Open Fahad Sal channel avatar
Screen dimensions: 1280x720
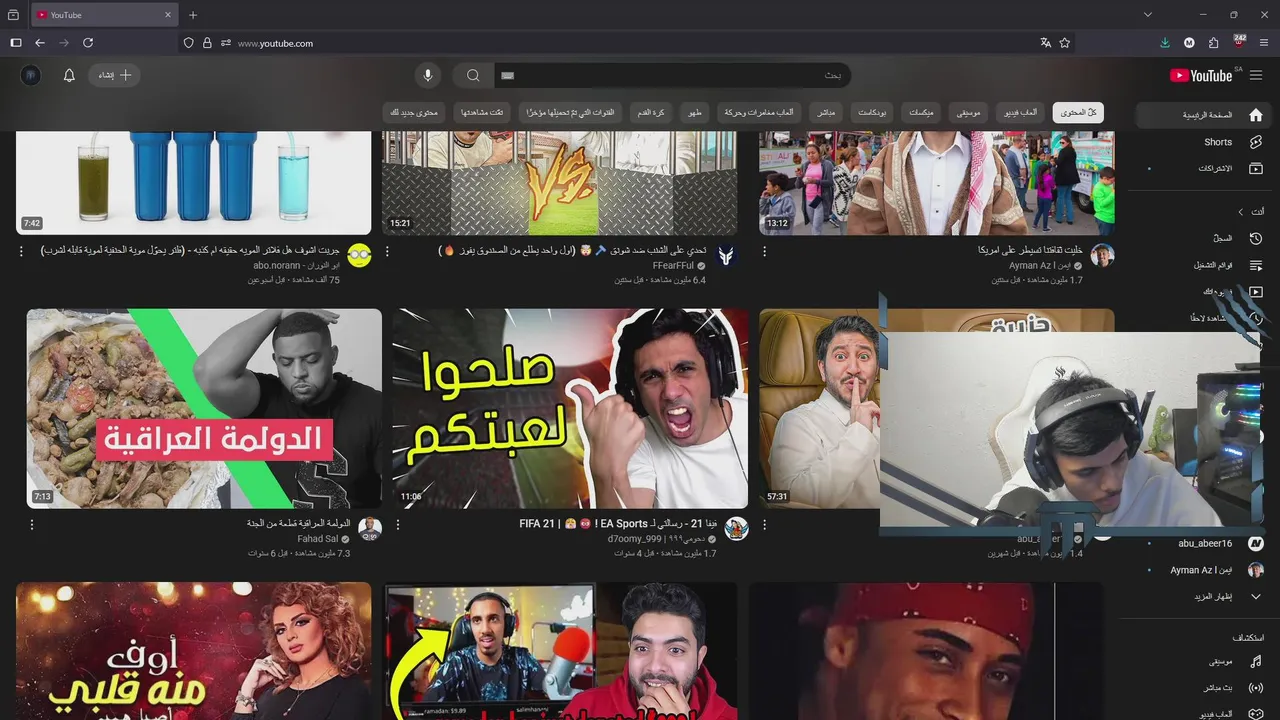(x=370, y=529)
